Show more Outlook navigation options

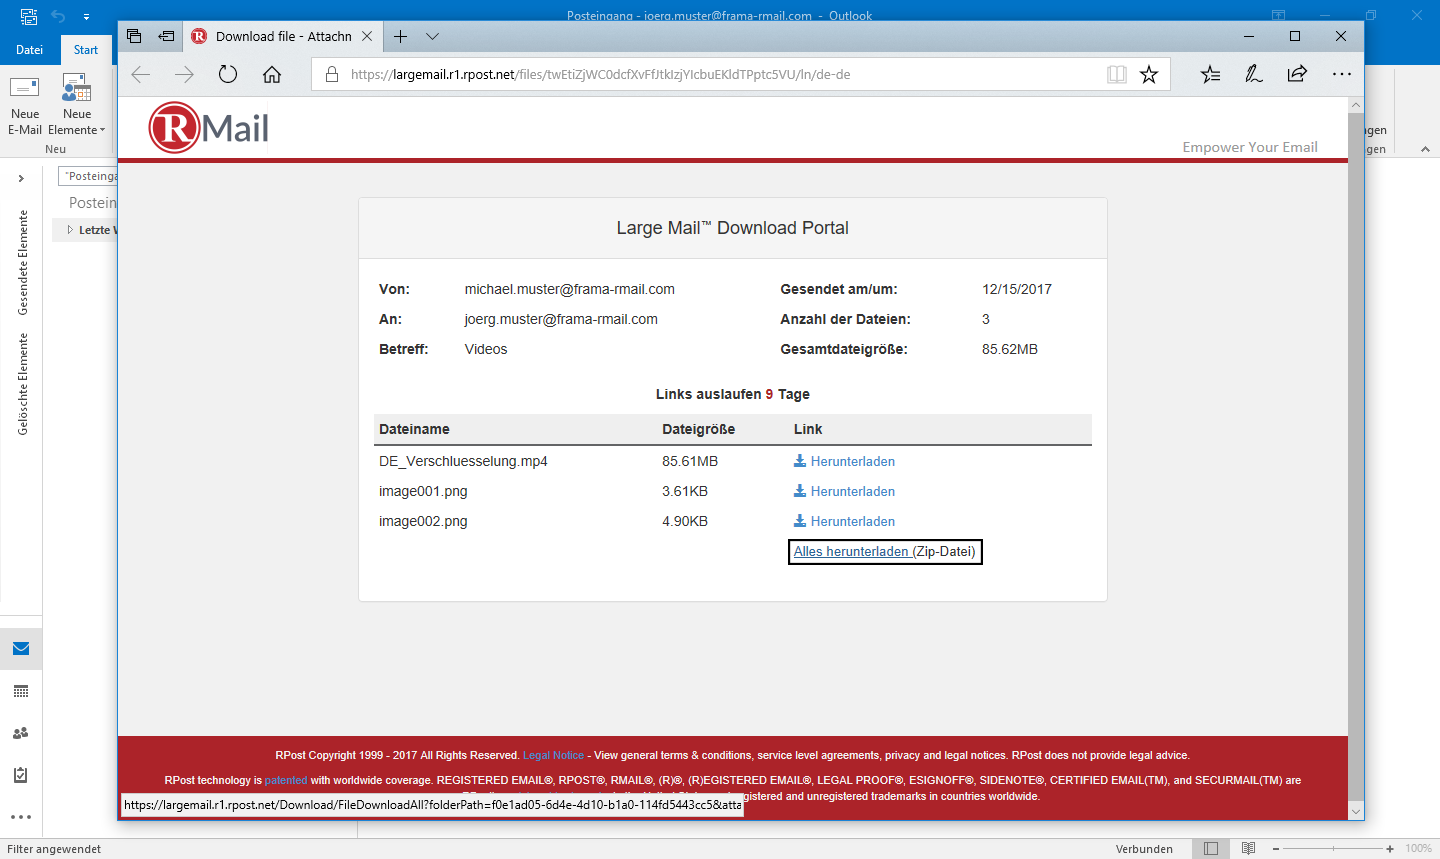[x=21, y=817]
